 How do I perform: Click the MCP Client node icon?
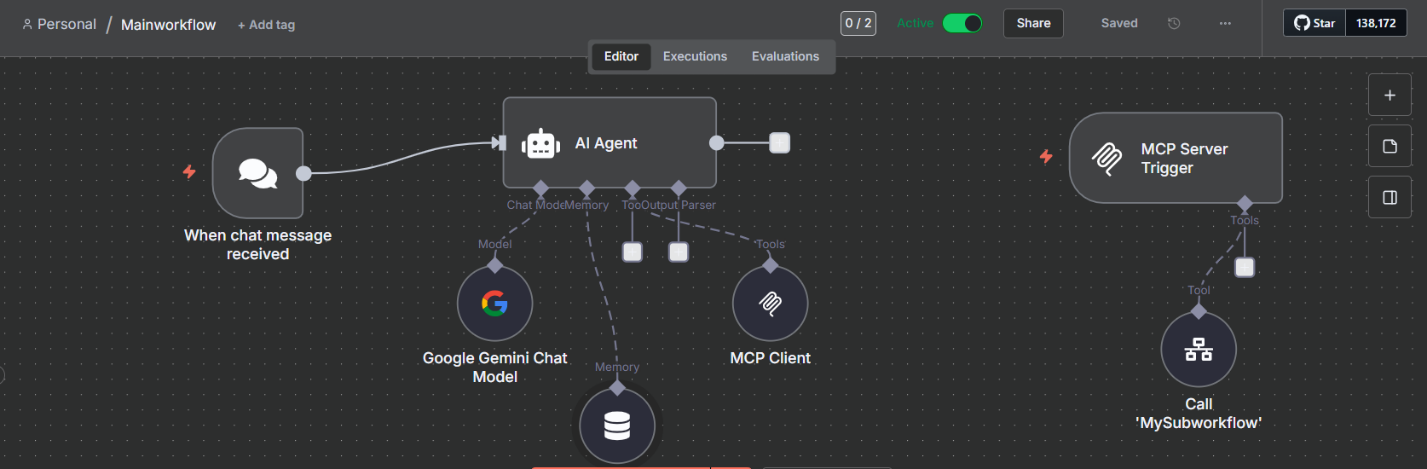pos(769,303)
